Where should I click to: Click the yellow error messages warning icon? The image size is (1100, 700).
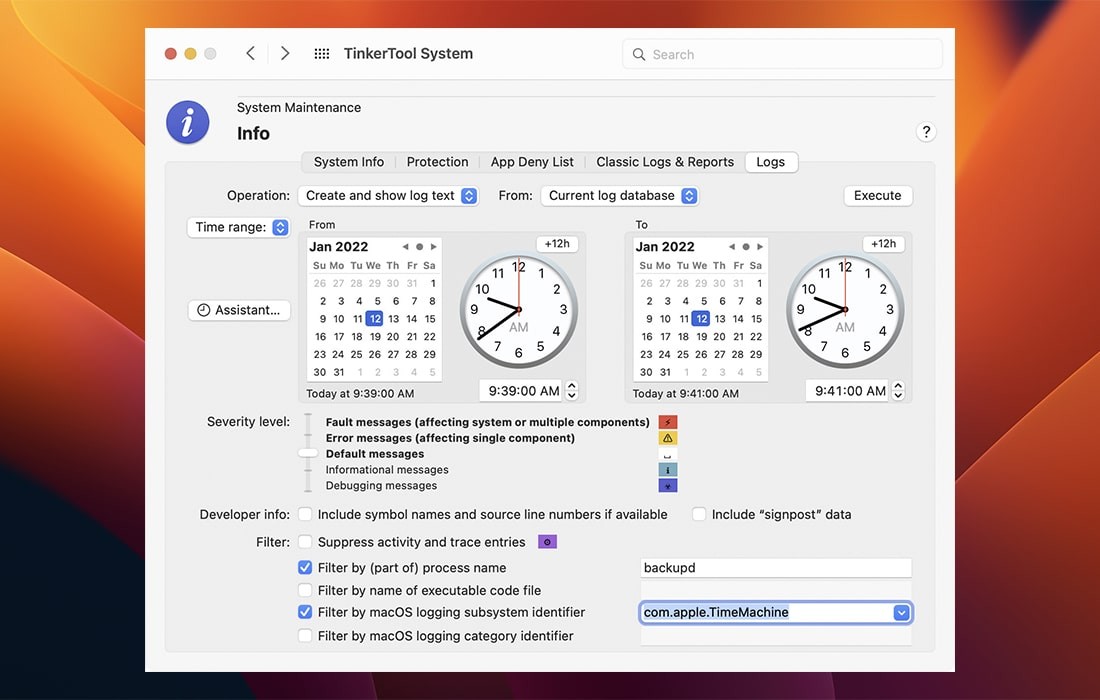[668, 437]
